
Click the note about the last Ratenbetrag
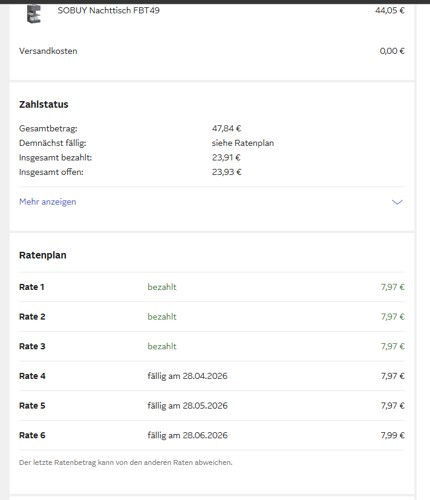(126, 462)
